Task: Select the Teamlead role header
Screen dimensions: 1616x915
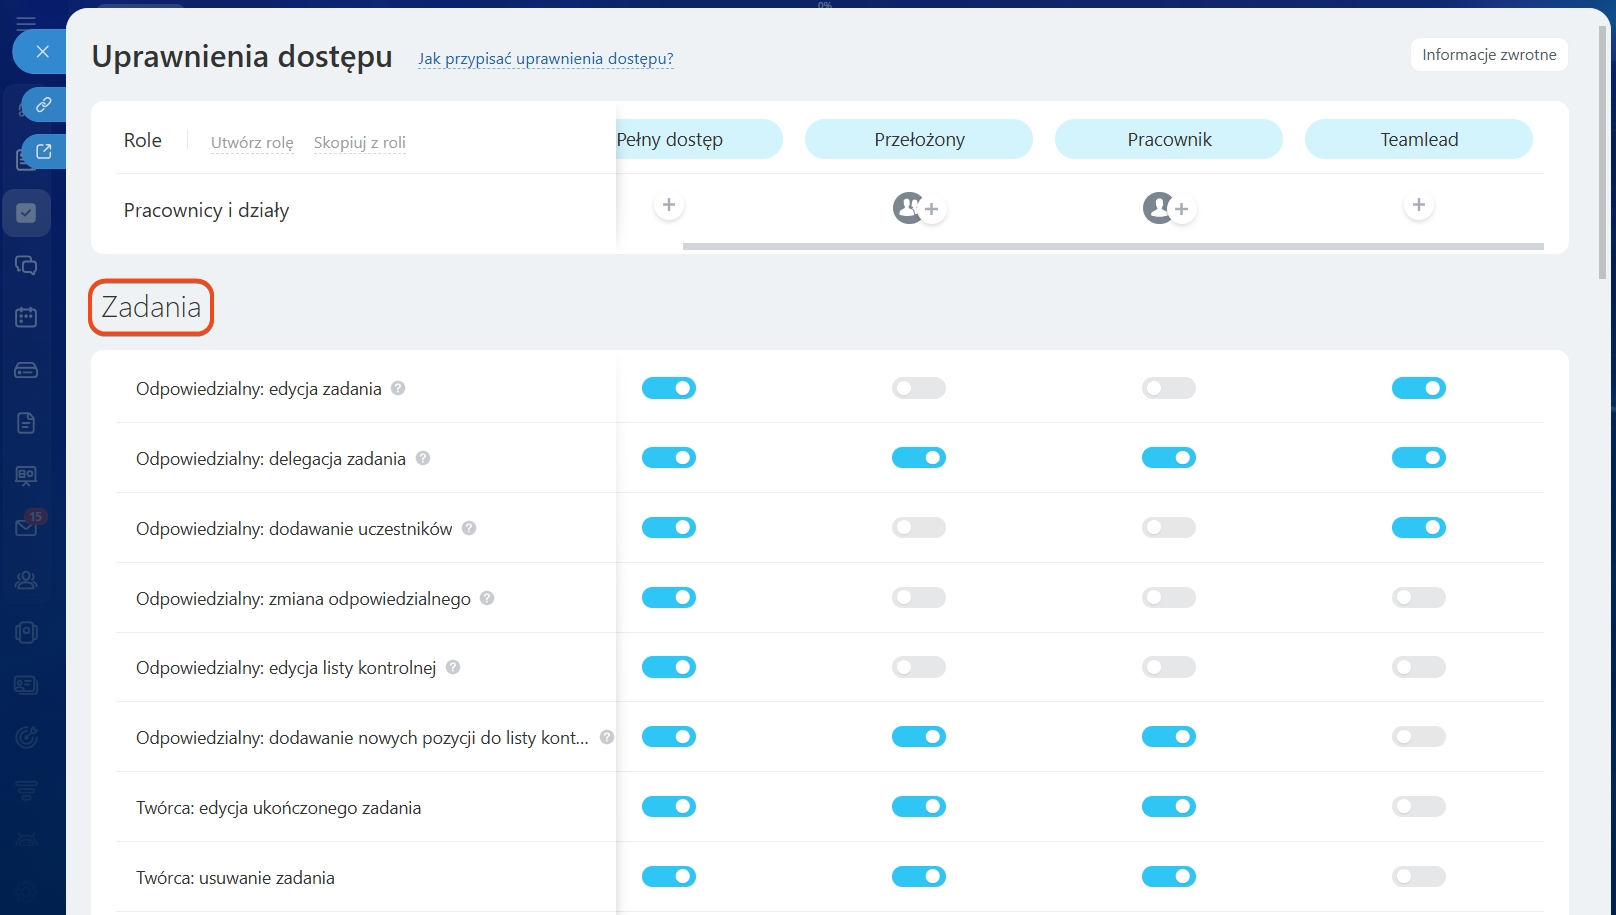Action: click(1418, 140)
